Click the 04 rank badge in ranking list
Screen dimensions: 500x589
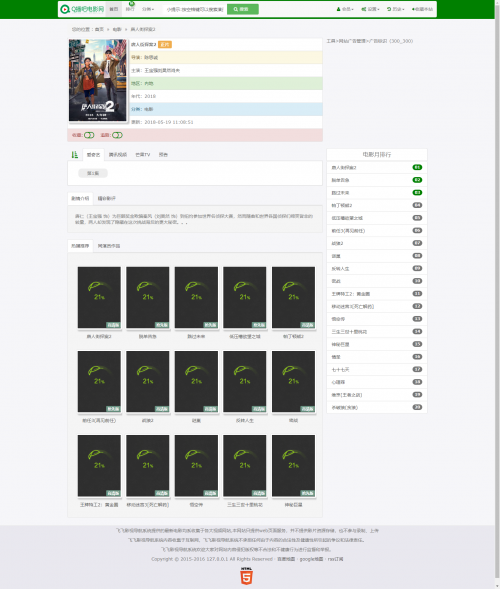[417, 205]
